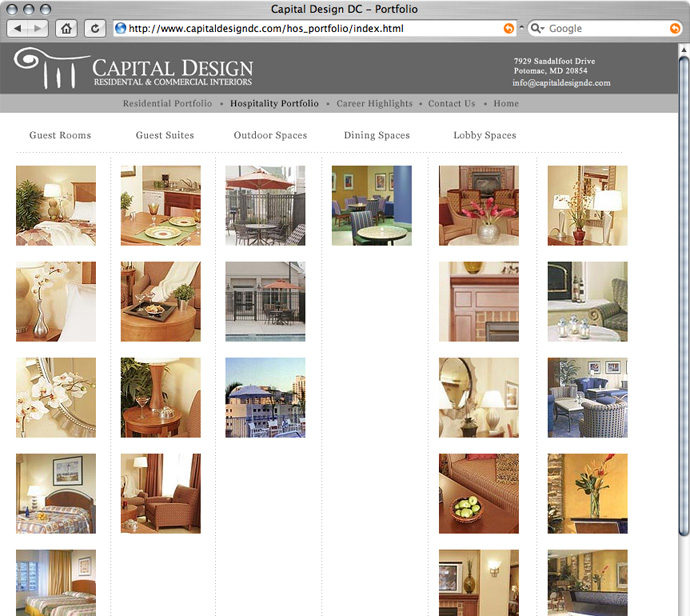
Task: Click the orange snapback icon in address bar
Action: [508, 29]
